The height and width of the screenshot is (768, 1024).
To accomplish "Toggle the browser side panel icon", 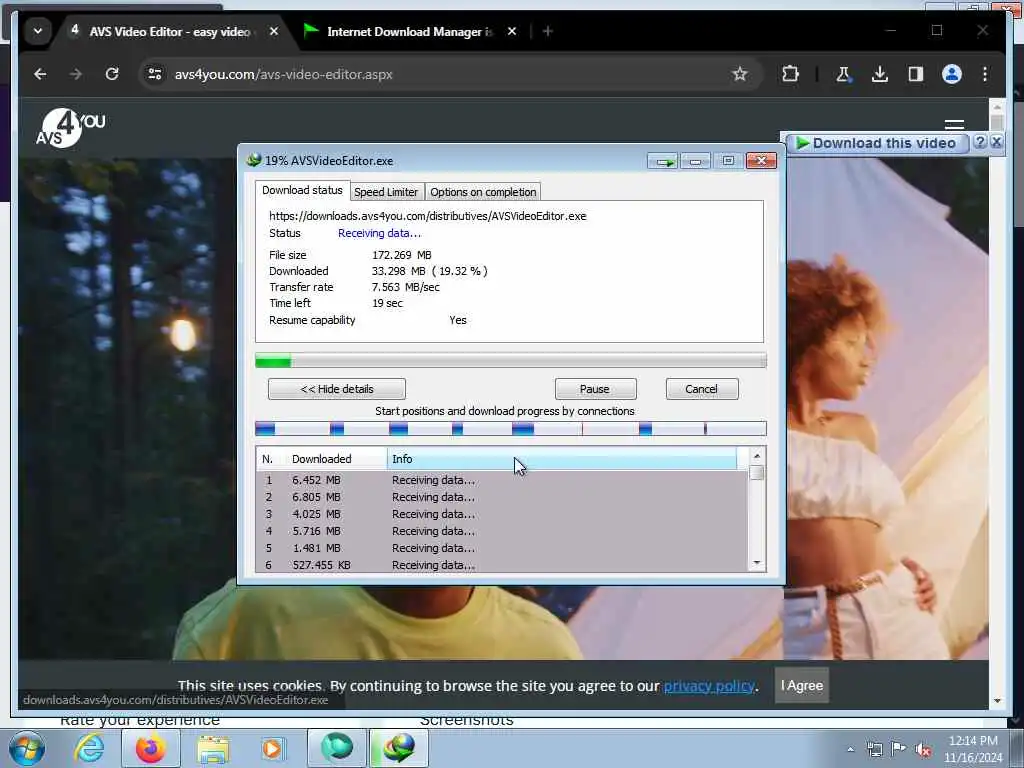I will point(916,74).
